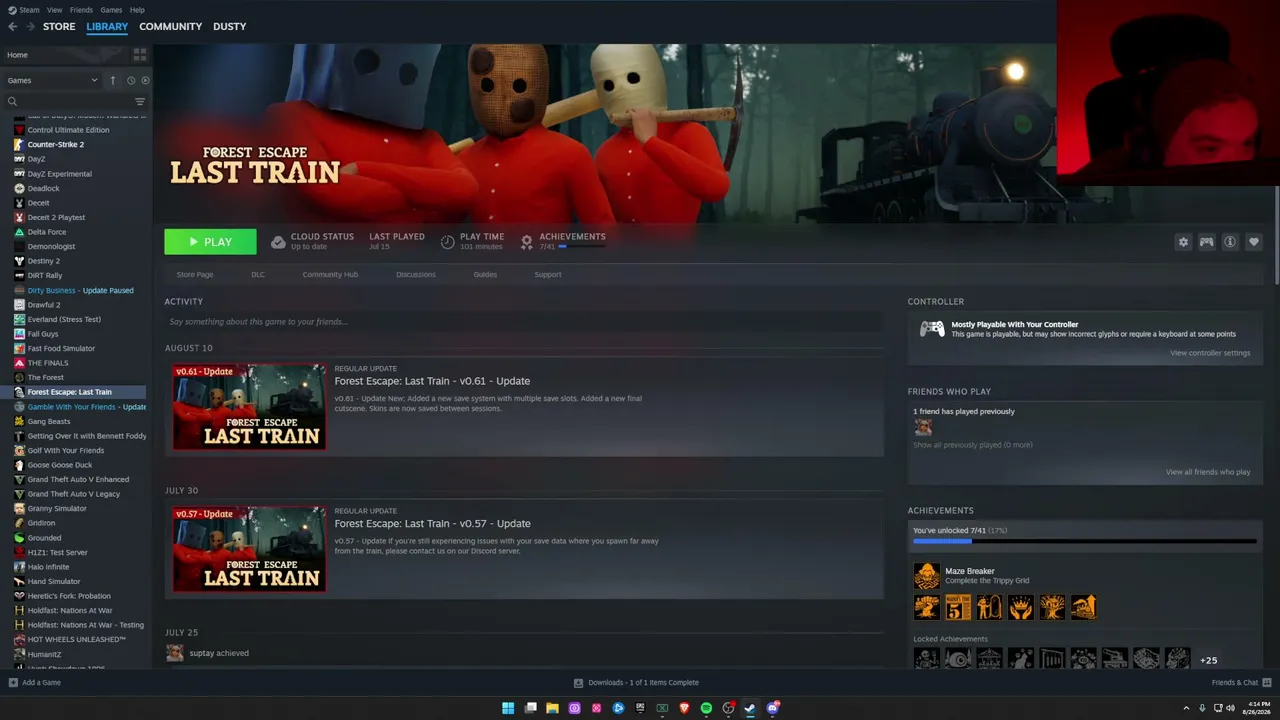Open the crown-in-hands unlocked achievement icon
This screenshot has height=720, width=1280.
tap(1020, 607)
